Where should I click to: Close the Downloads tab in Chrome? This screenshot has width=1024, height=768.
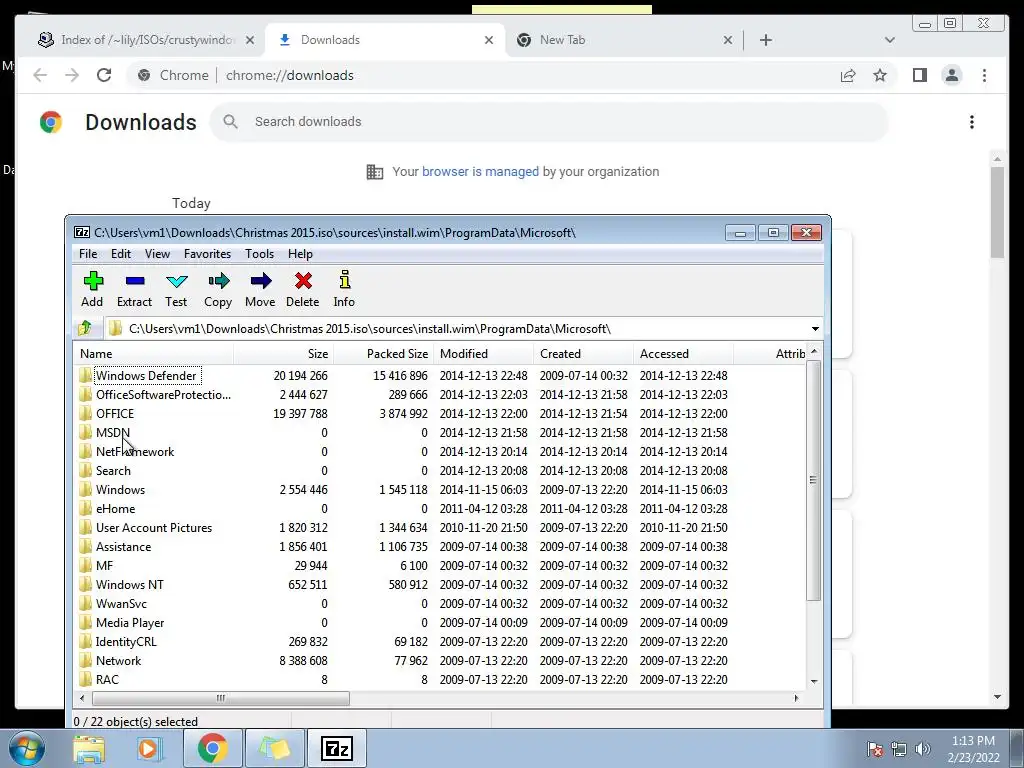click(488, 40)
